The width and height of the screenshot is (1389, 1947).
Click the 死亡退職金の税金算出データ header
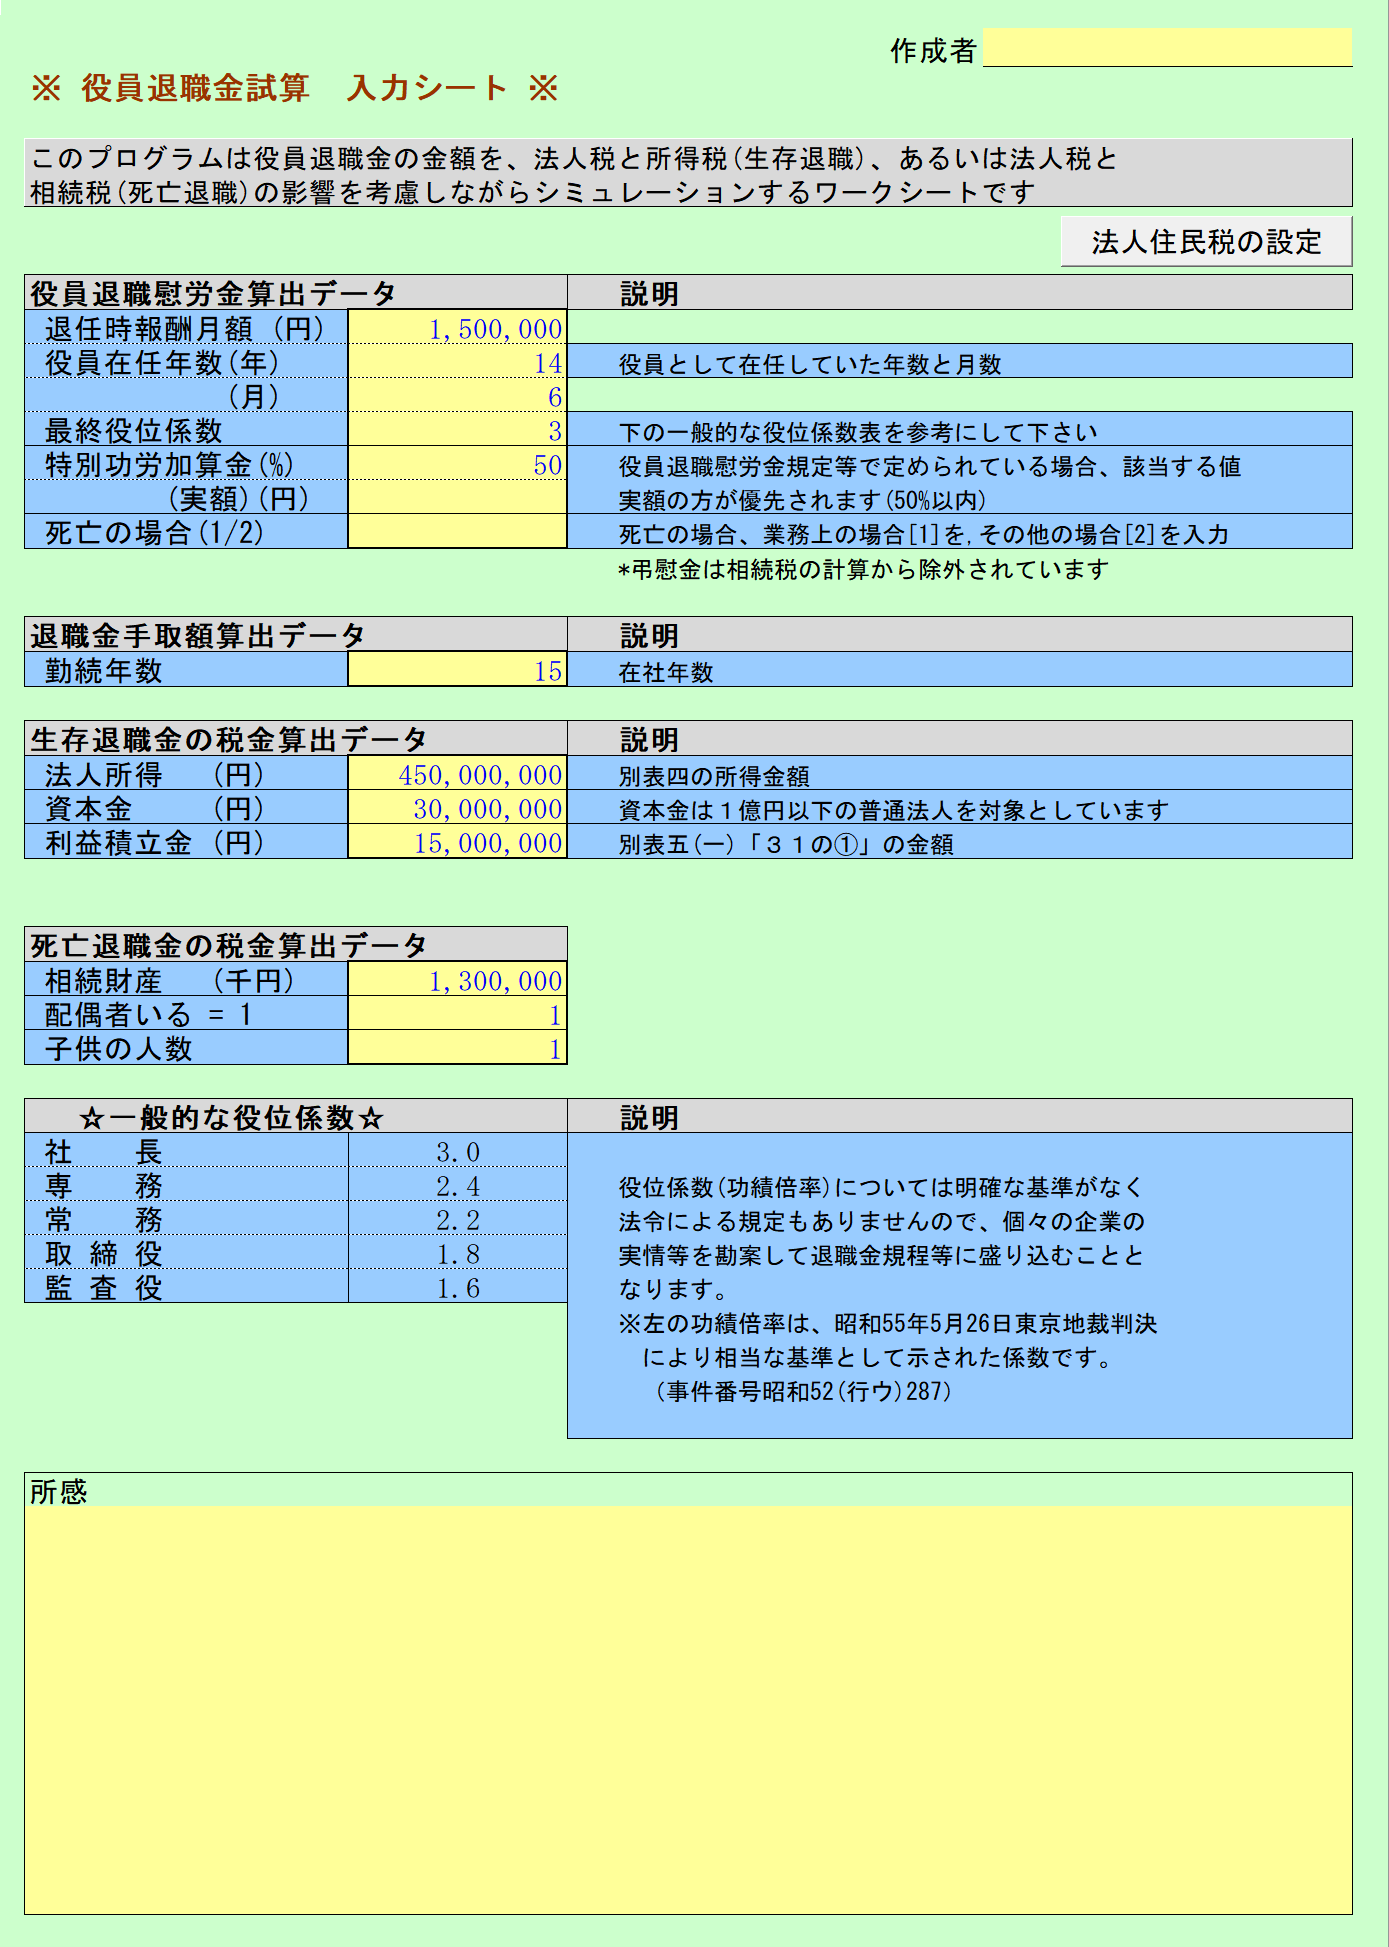(296, 944)
